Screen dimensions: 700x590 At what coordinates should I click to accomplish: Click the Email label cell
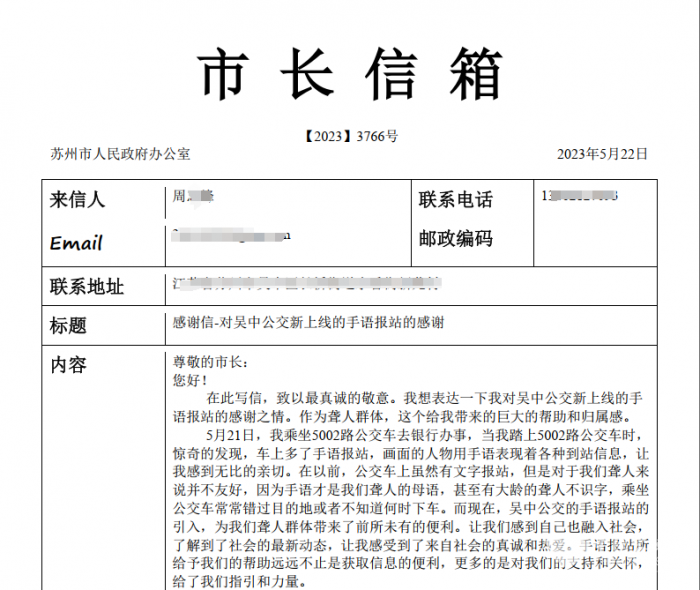76,242
